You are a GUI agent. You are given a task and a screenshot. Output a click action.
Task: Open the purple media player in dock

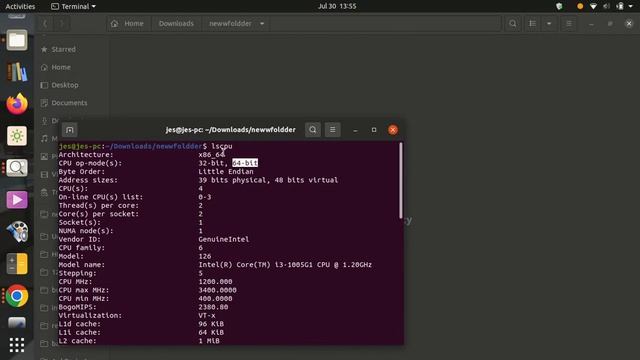[x=17, y=200]
